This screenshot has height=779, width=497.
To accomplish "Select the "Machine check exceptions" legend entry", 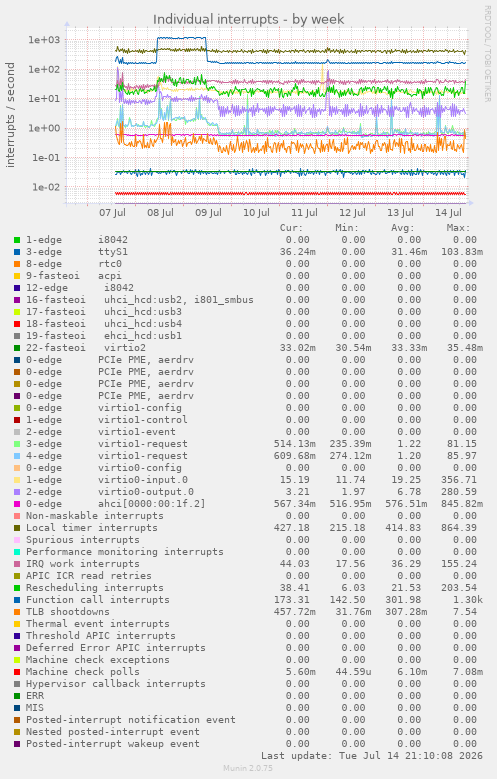I will (98, 660).
